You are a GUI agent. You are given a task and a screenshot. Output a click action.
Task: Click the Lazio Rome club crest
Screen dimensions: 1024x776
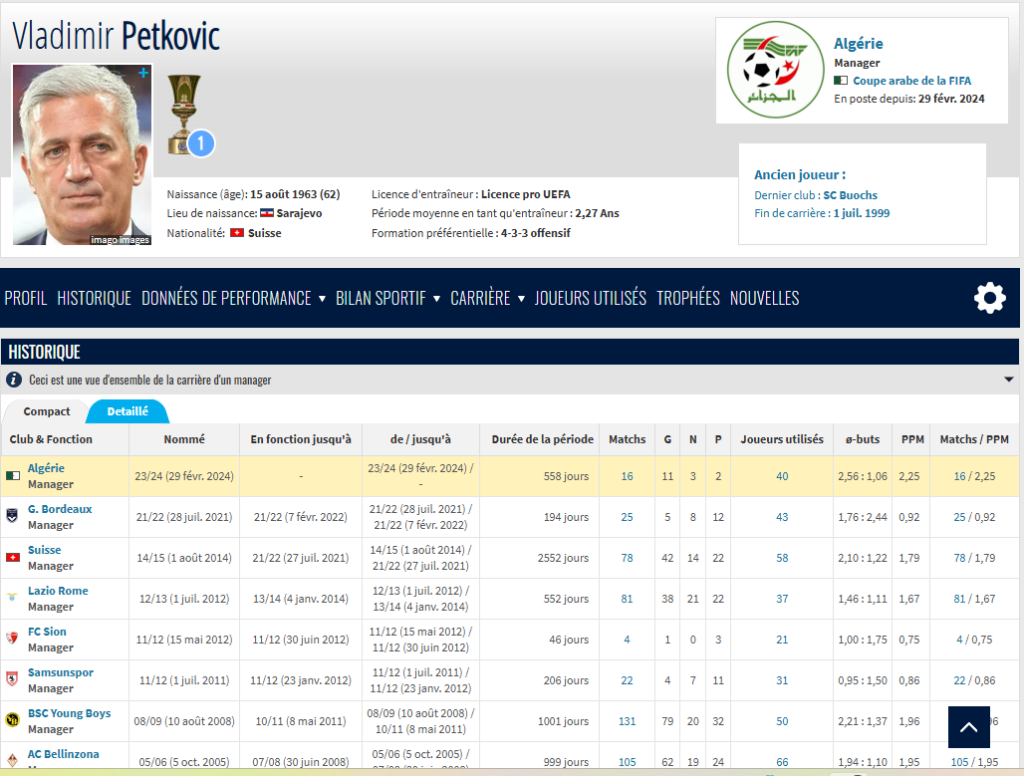point(13,598)
